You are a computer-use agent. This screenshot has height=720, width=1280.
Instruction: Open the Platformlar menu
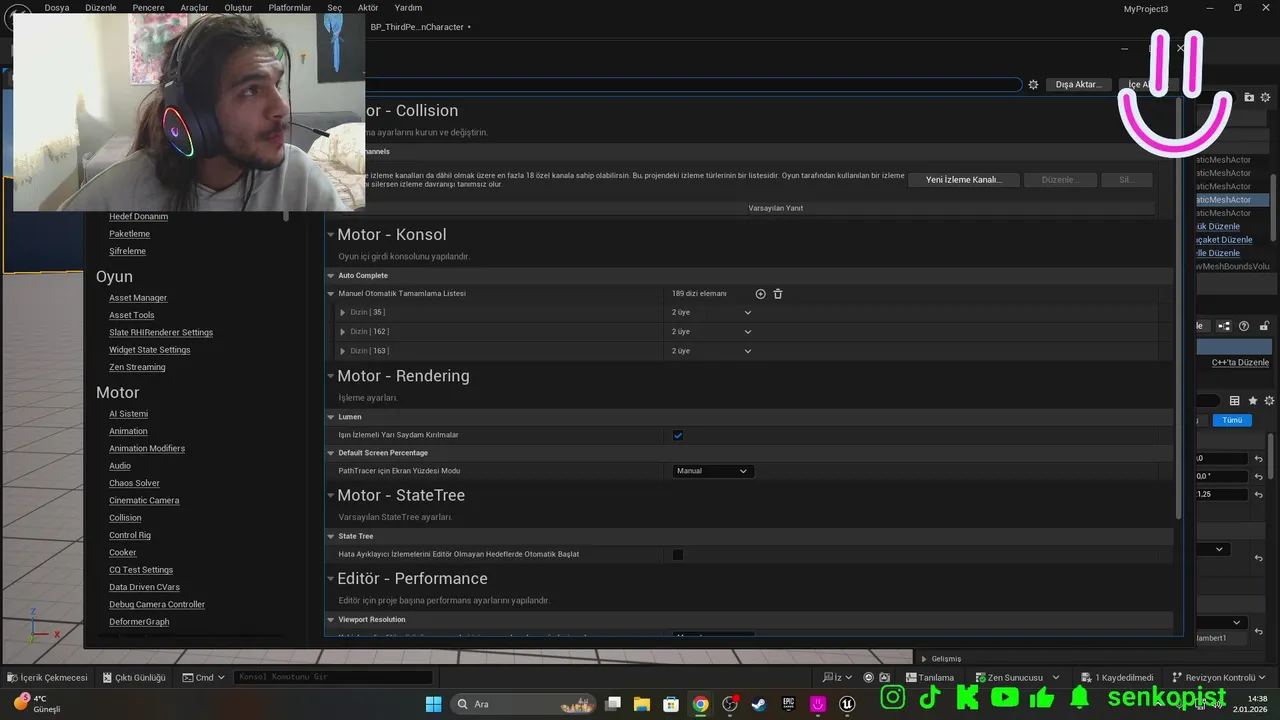pos(290,7)
